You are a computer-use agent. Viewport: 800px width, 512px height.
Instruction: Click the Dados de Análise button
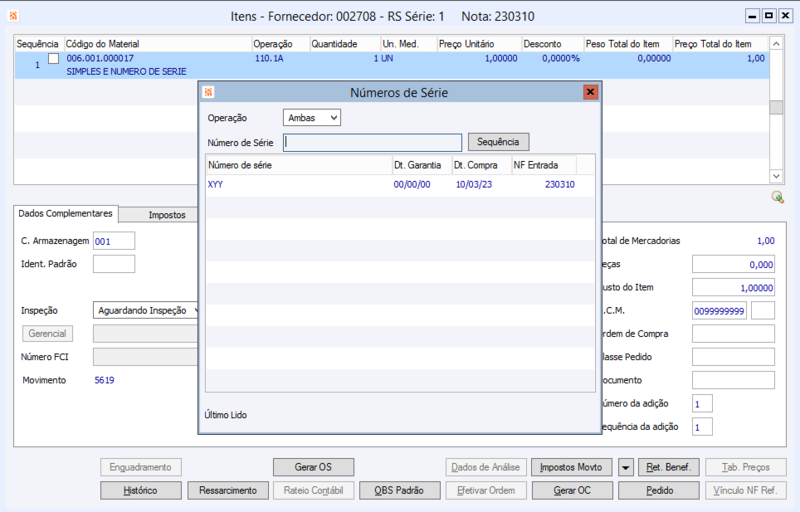click(486, 467)
